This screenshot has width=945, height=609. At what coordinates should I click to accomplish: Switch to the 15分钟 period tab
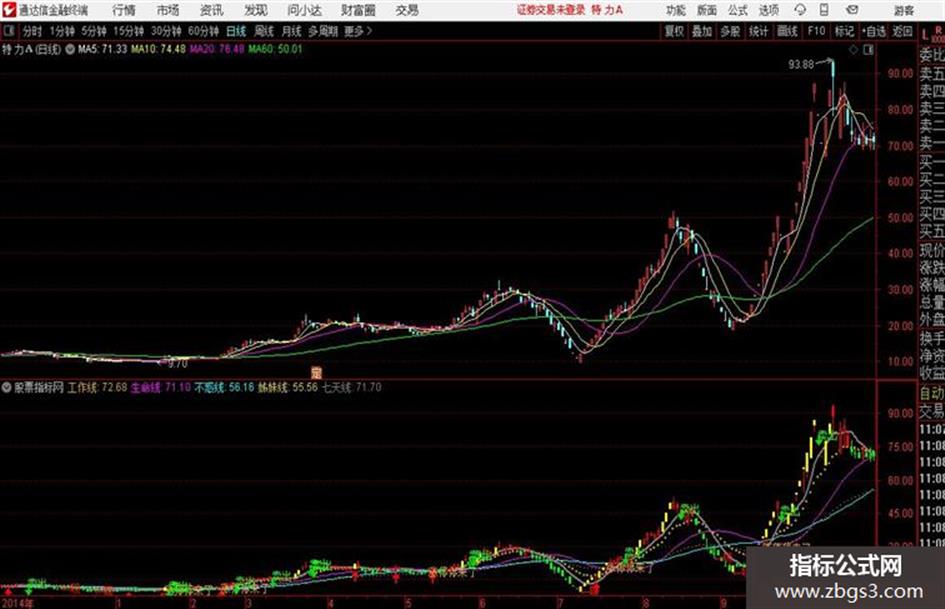(129, 31)
